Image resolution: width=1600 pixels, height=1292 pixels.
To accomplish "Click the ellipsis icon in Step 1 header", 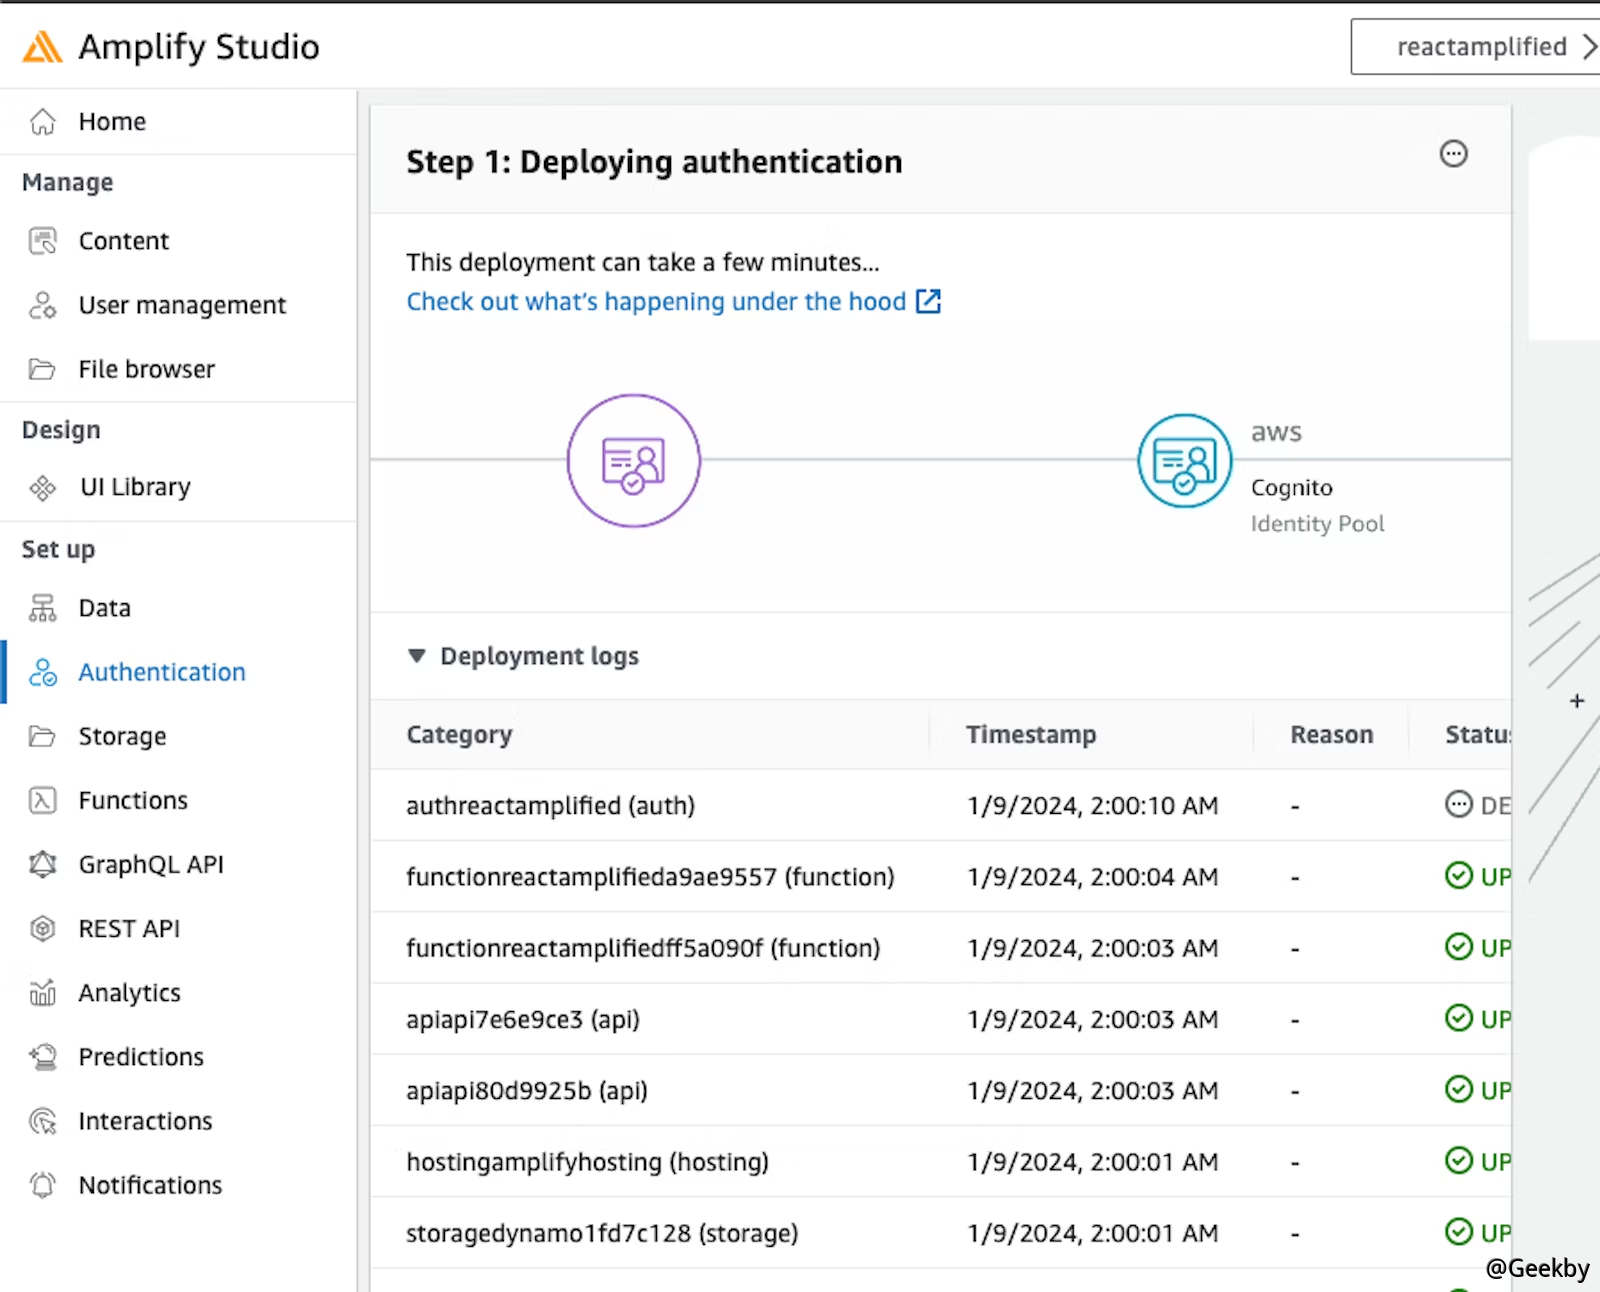I will [x=1453, y=154].
